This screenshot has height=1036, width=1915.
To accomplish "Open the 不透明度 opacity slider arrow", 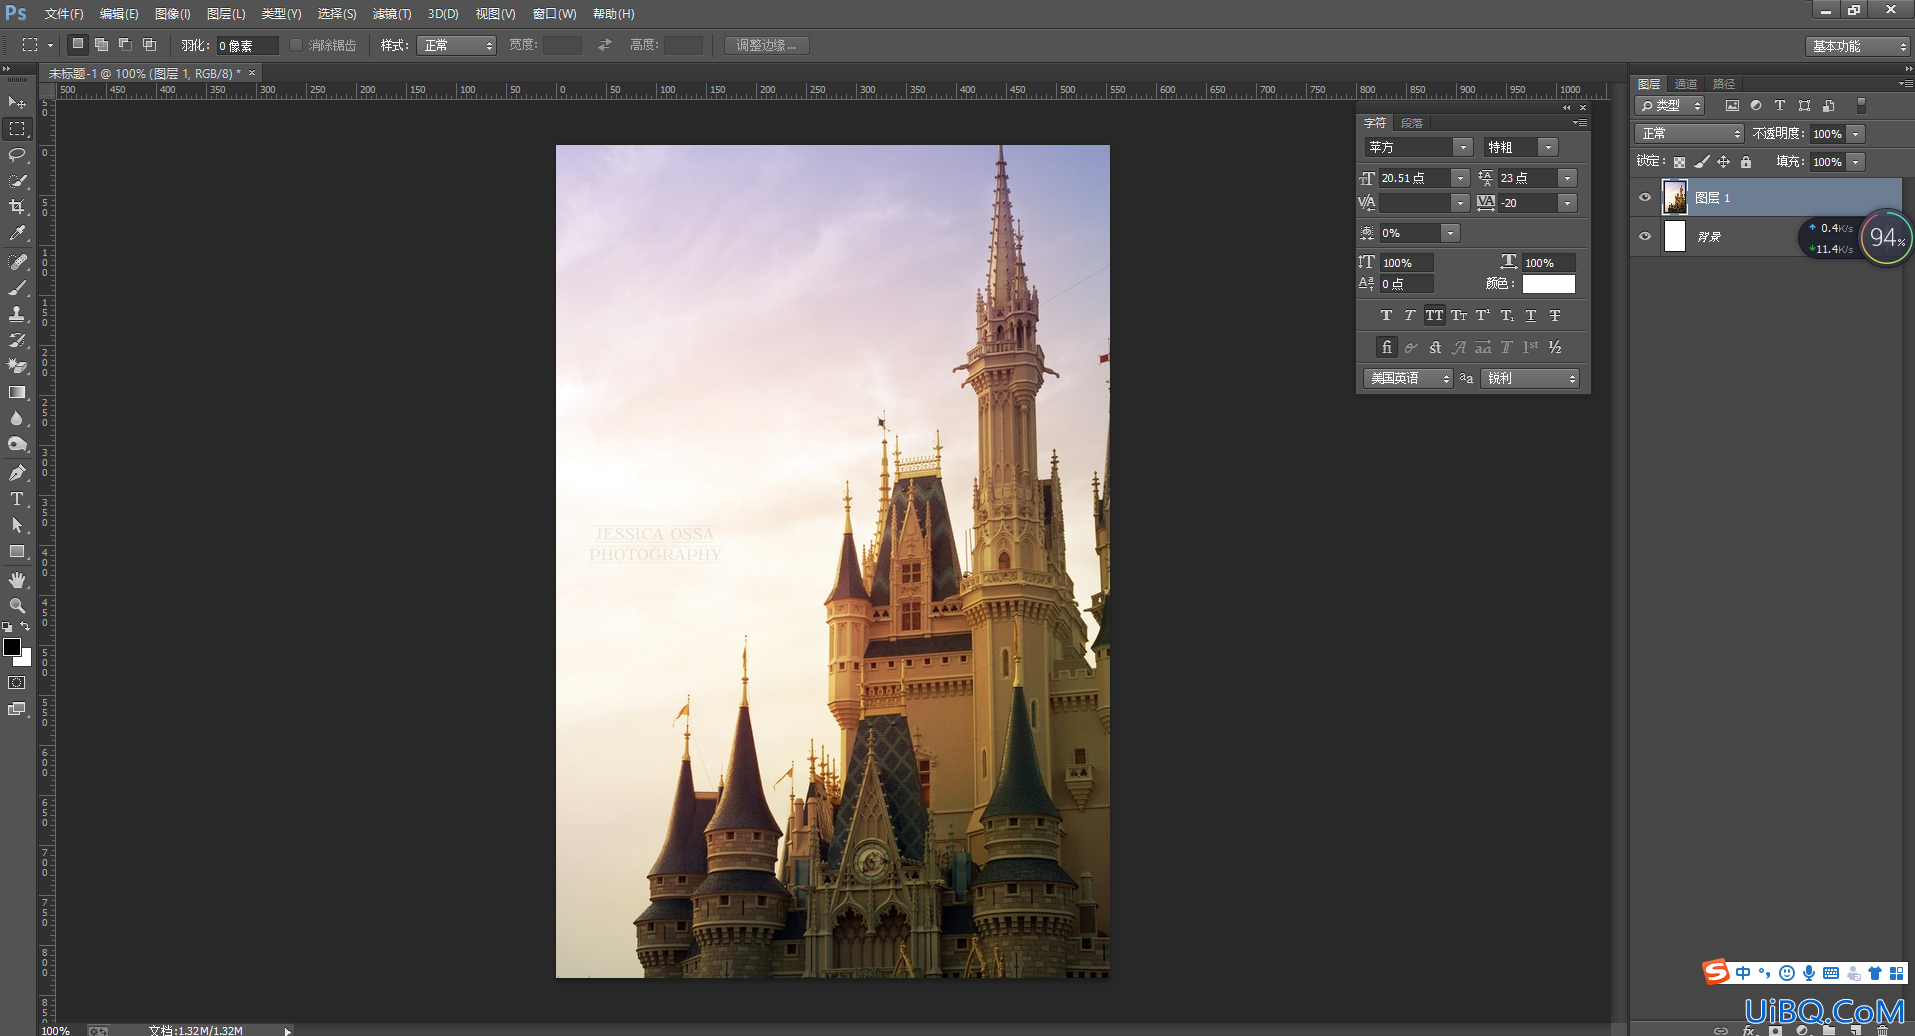I will (1856, 134).
